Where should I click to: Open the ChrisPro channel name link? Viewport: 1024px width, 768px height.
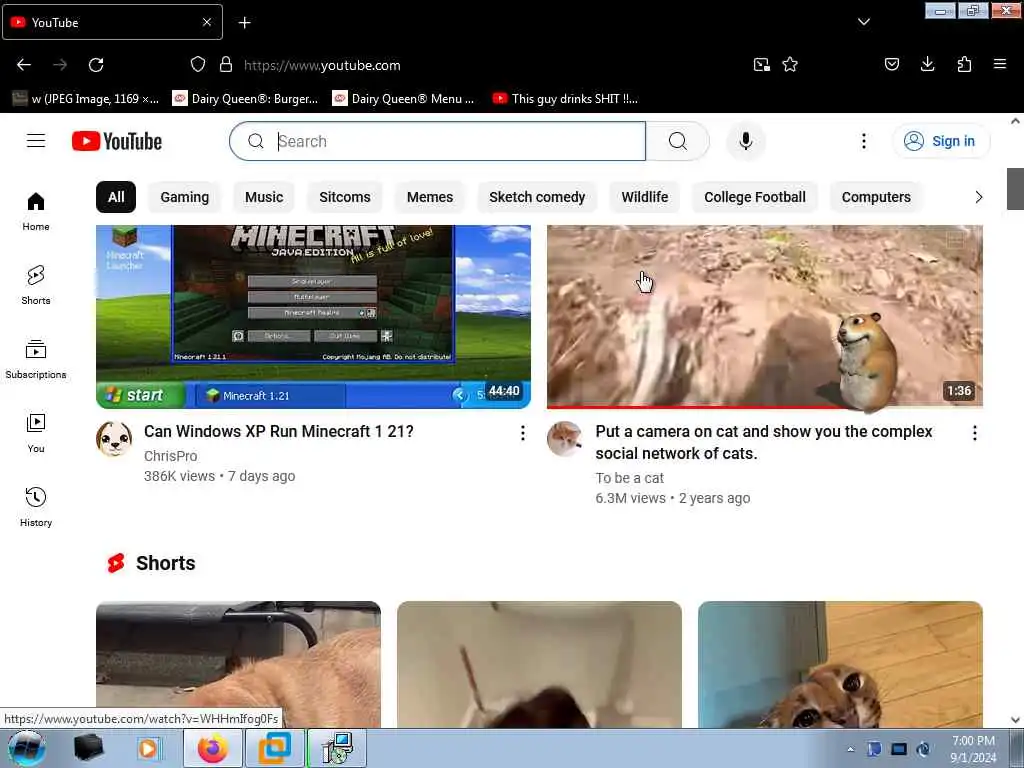pos(170,456)
